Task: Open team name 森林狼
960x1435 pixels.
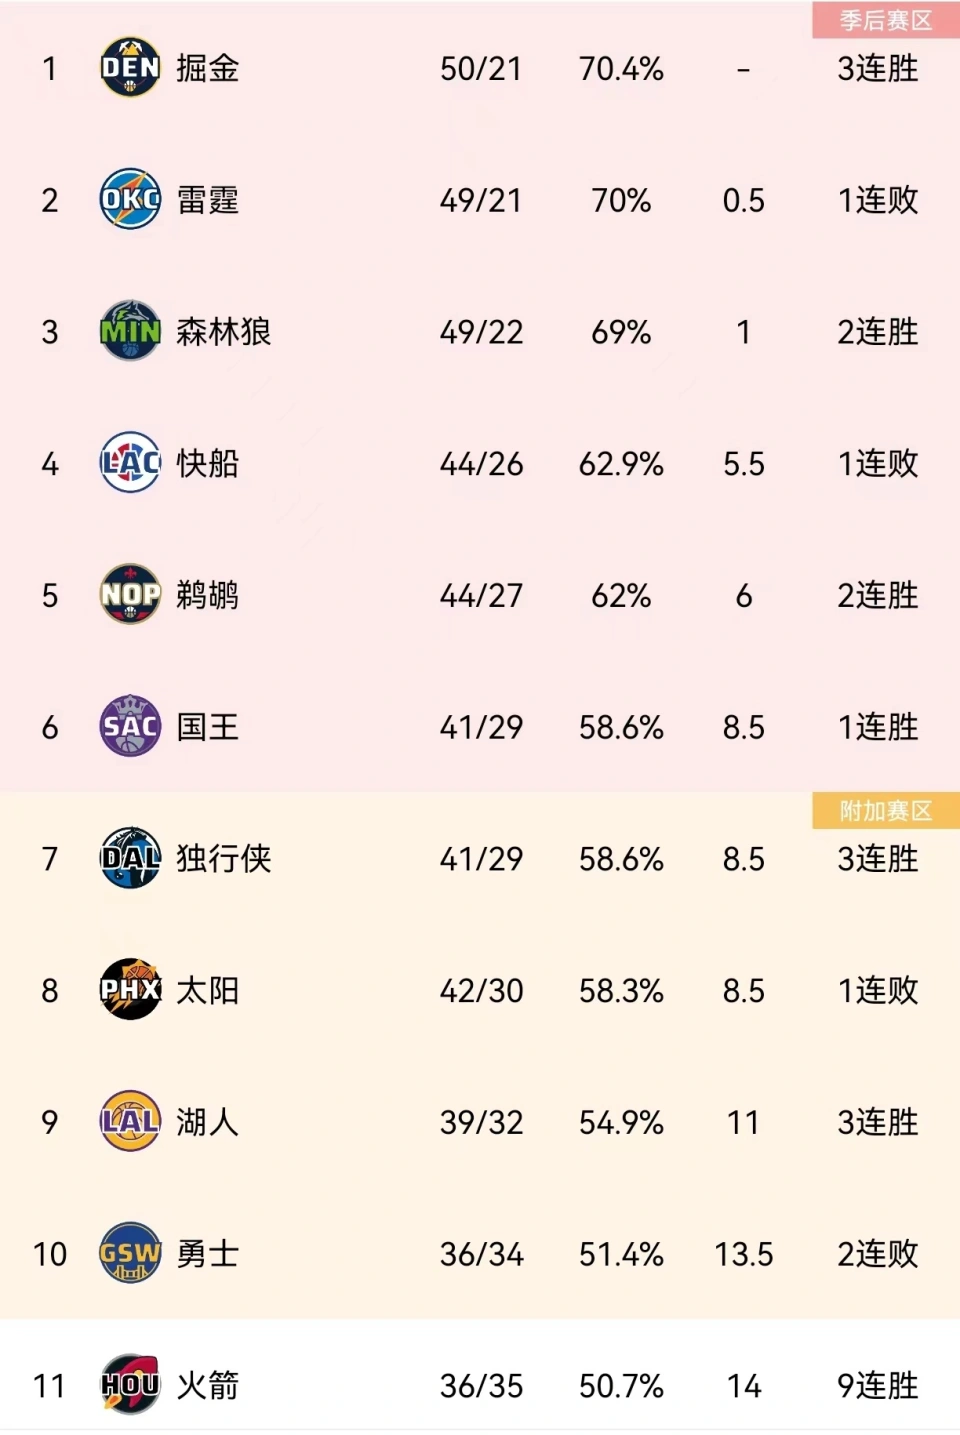Action: click(224, 331)
